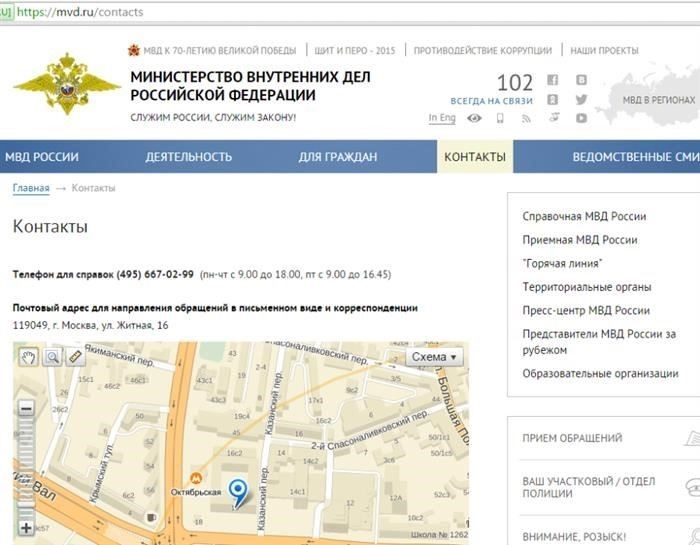Open the YouTube channel icon

[581, 118]
